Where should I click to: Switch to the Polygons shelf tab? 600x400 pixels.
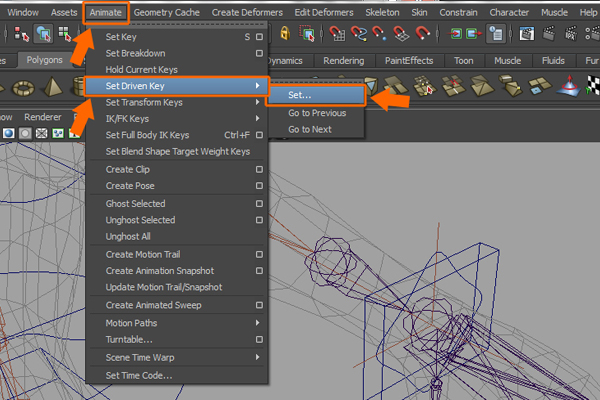coord(44,60)
